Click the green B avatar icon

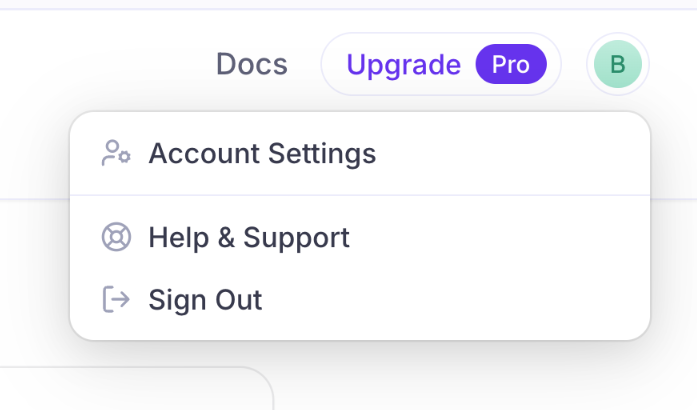pos(617,65)
